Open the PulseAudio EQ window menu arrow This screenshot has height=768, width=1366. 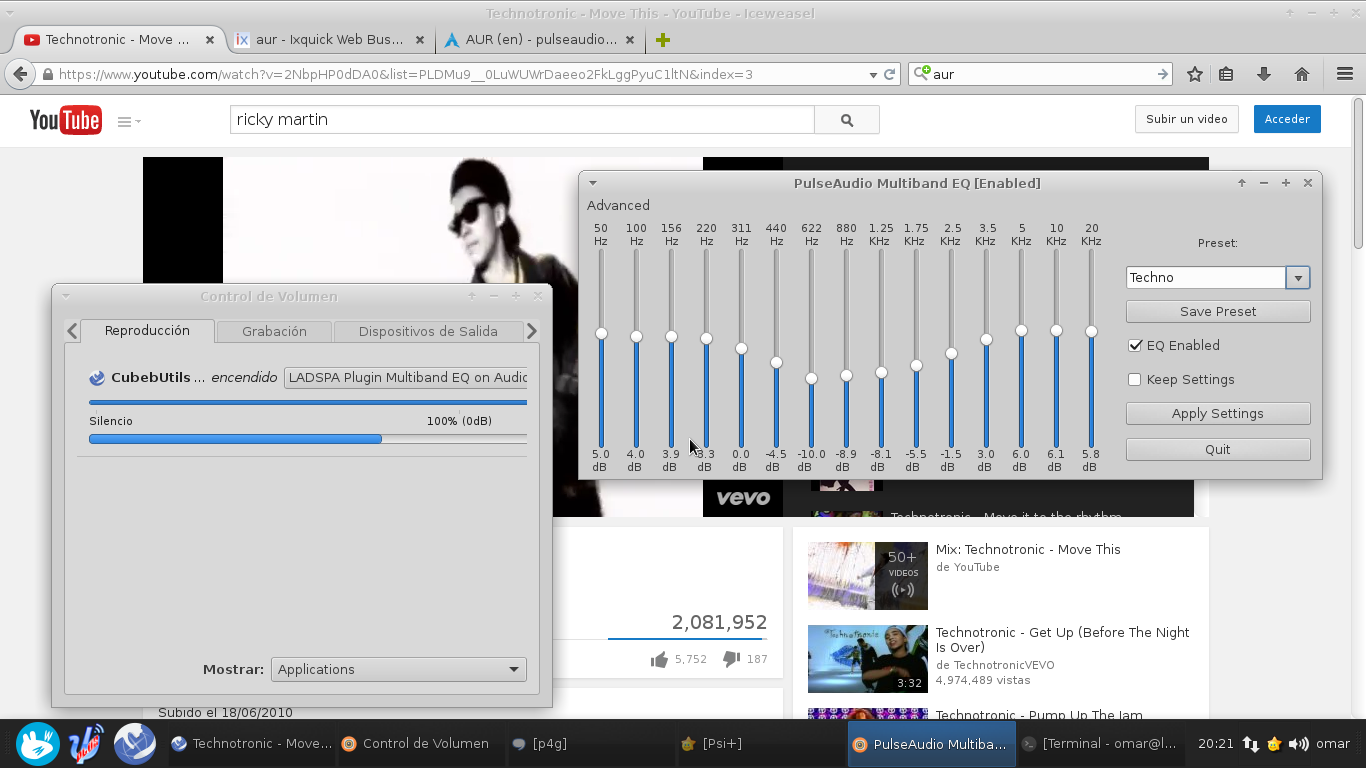click(x=592, y=183)
